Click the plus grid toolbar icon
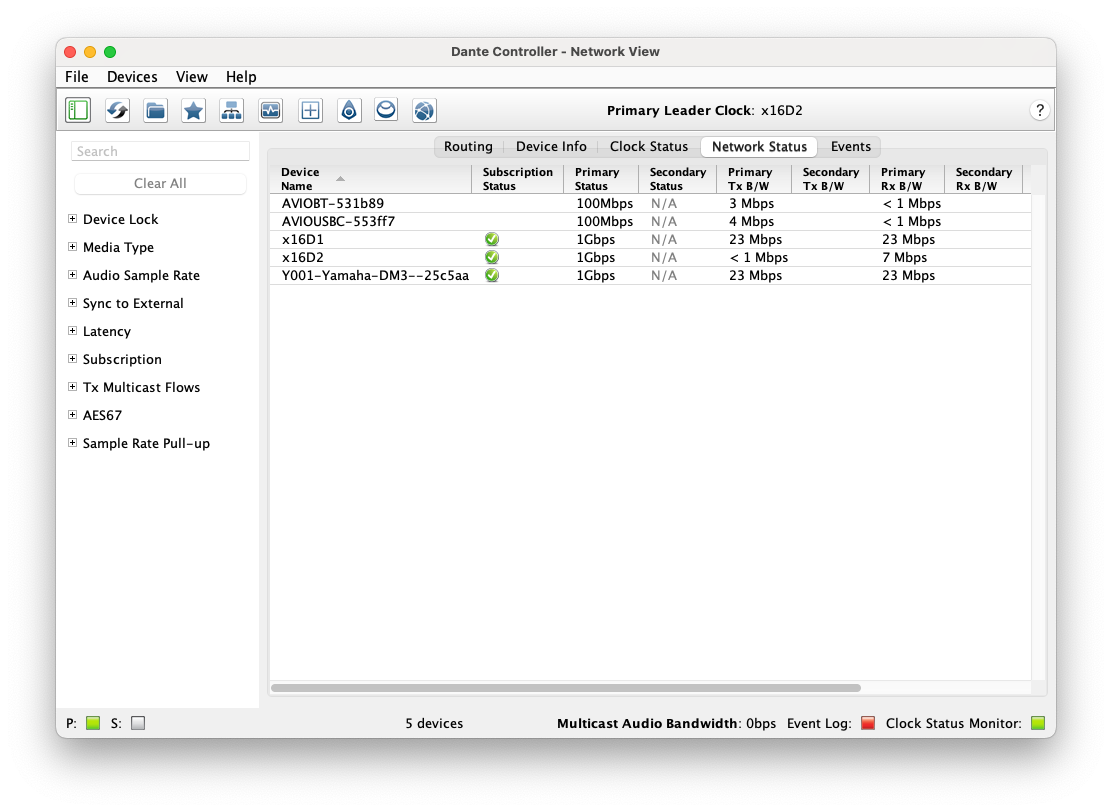Screen dimensions: 1112x812 coord(310,110)
